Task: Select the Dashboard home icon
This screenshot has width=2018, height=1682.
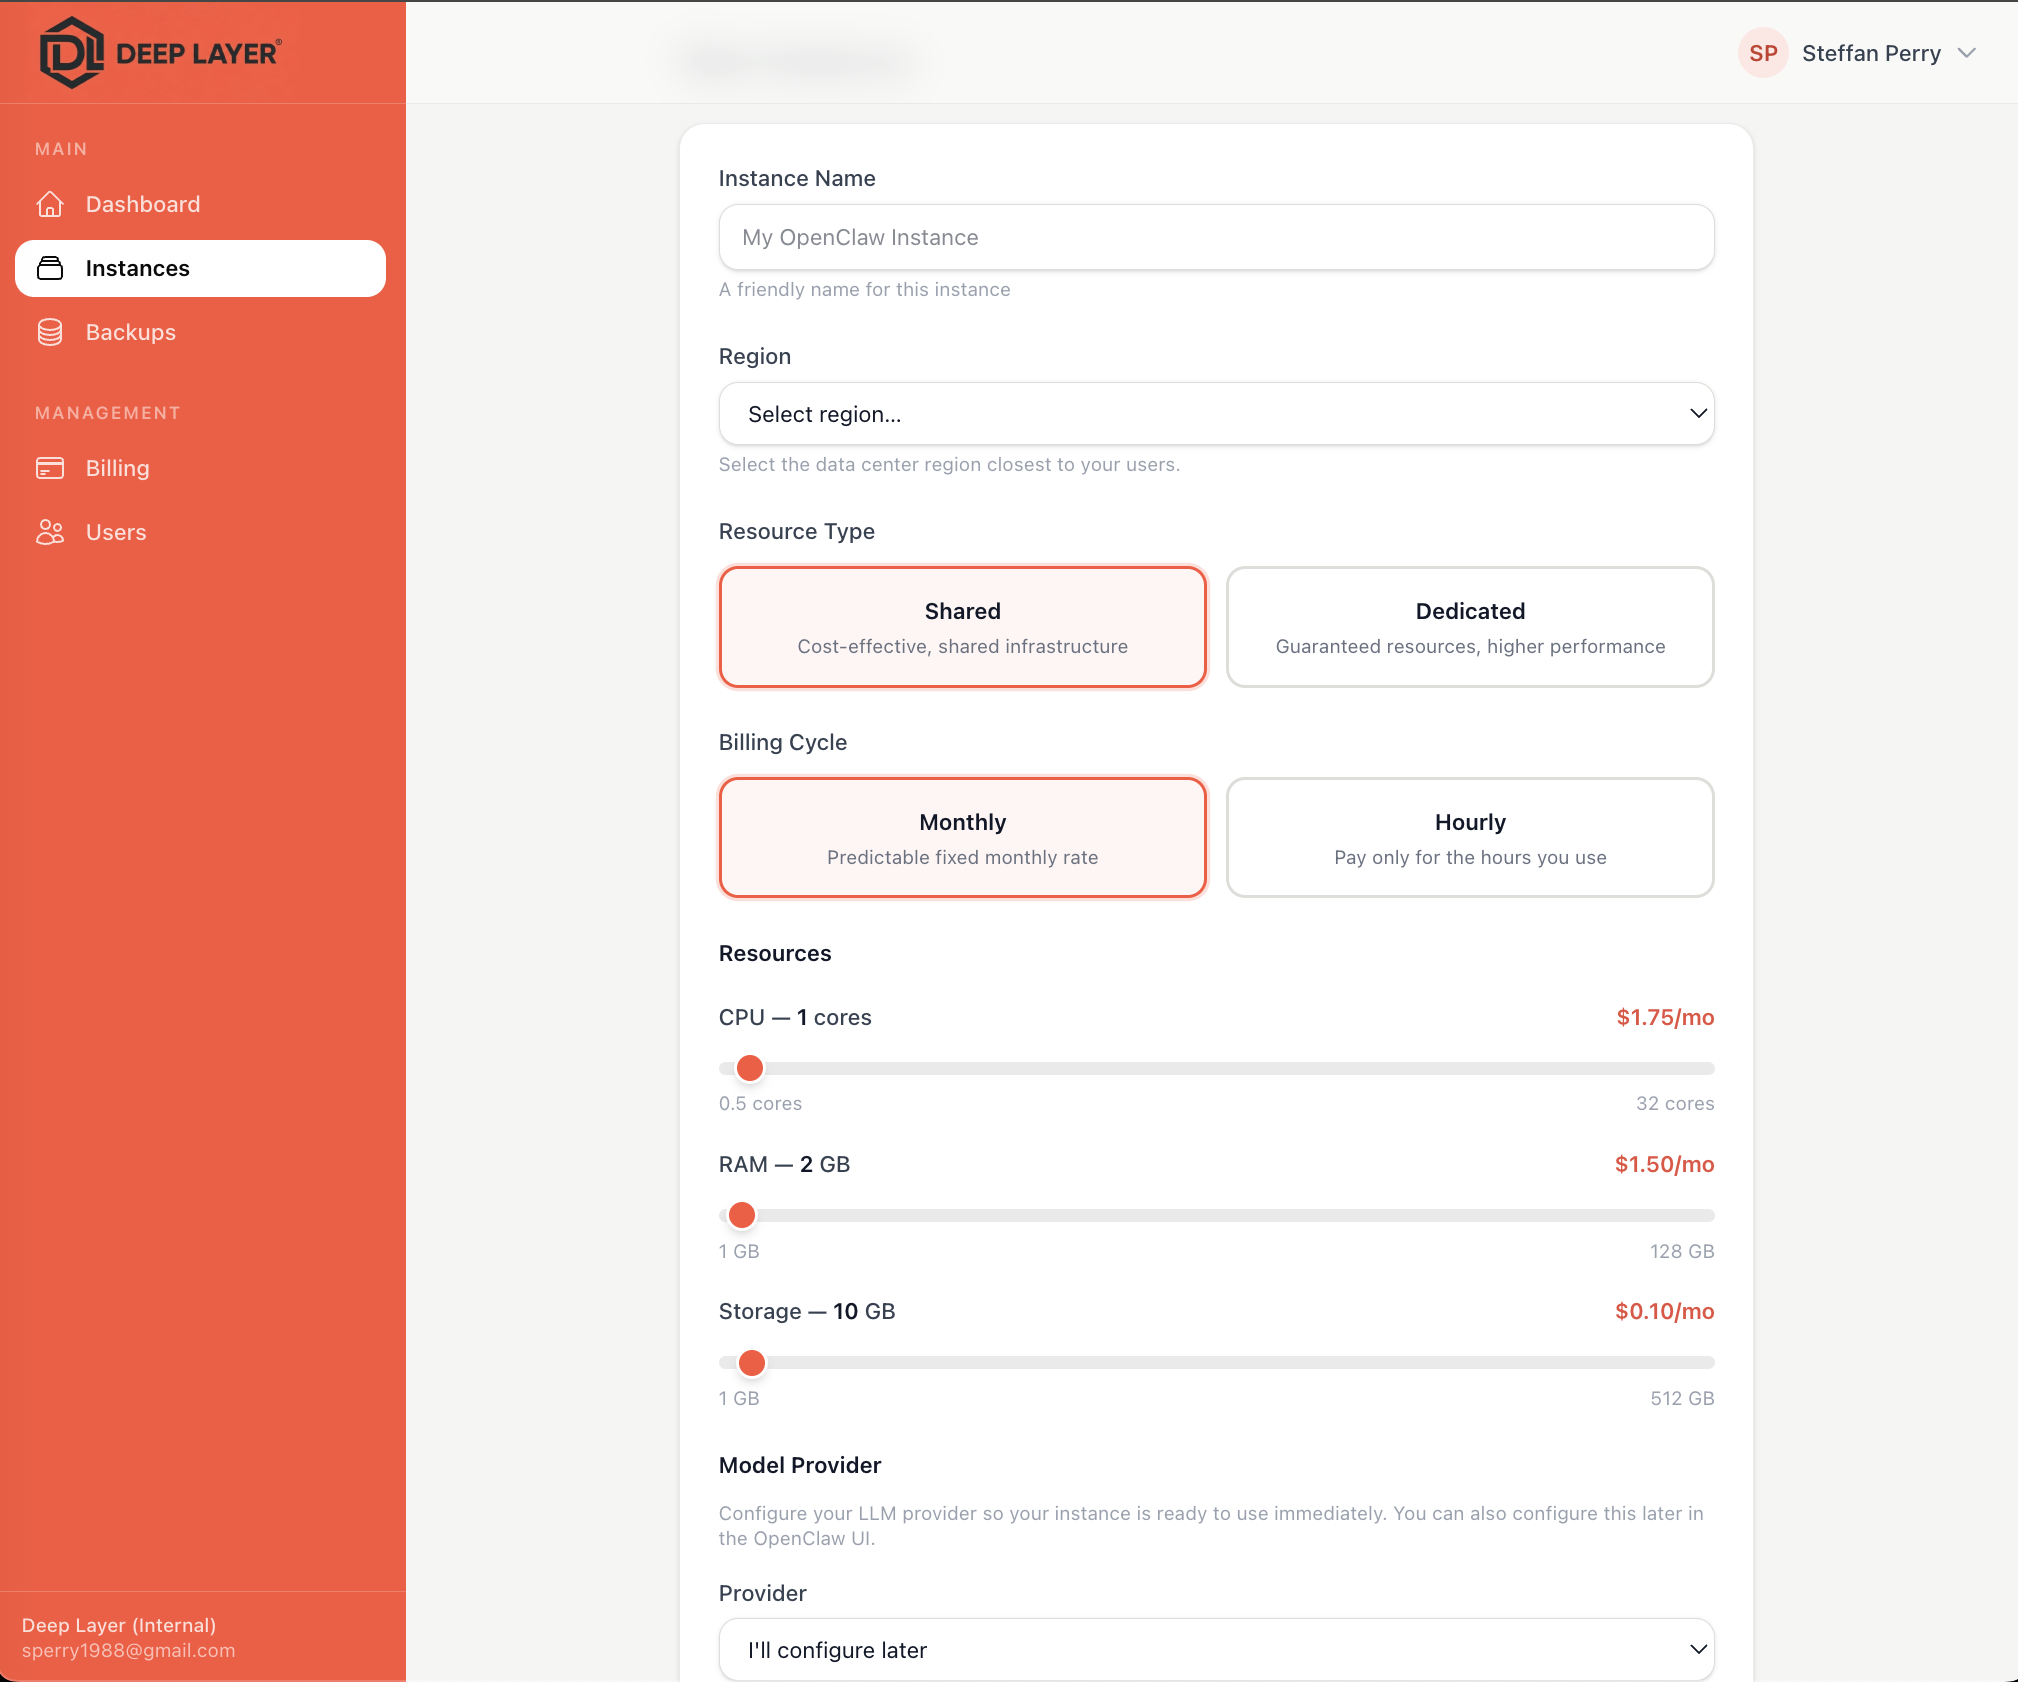Action: coord(51,204)
